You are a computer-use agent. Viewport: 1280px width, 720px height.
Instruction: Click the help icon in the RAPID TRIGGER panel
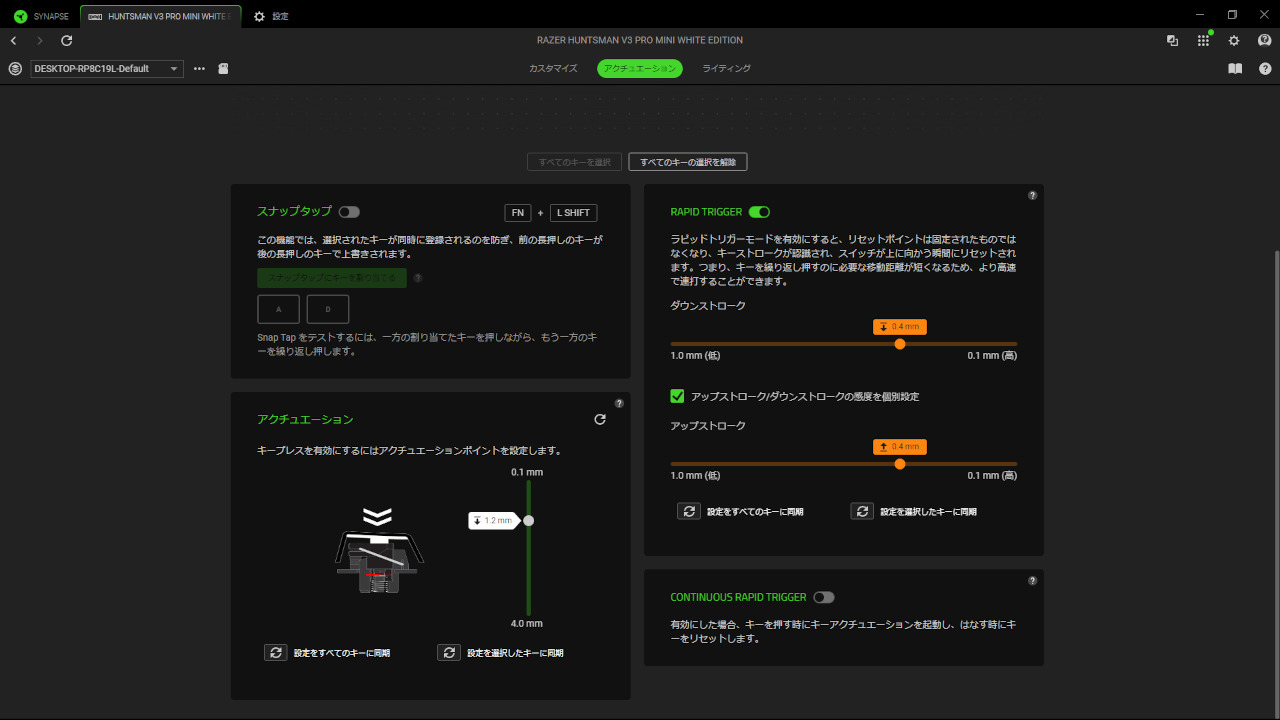pos(1032,196)
